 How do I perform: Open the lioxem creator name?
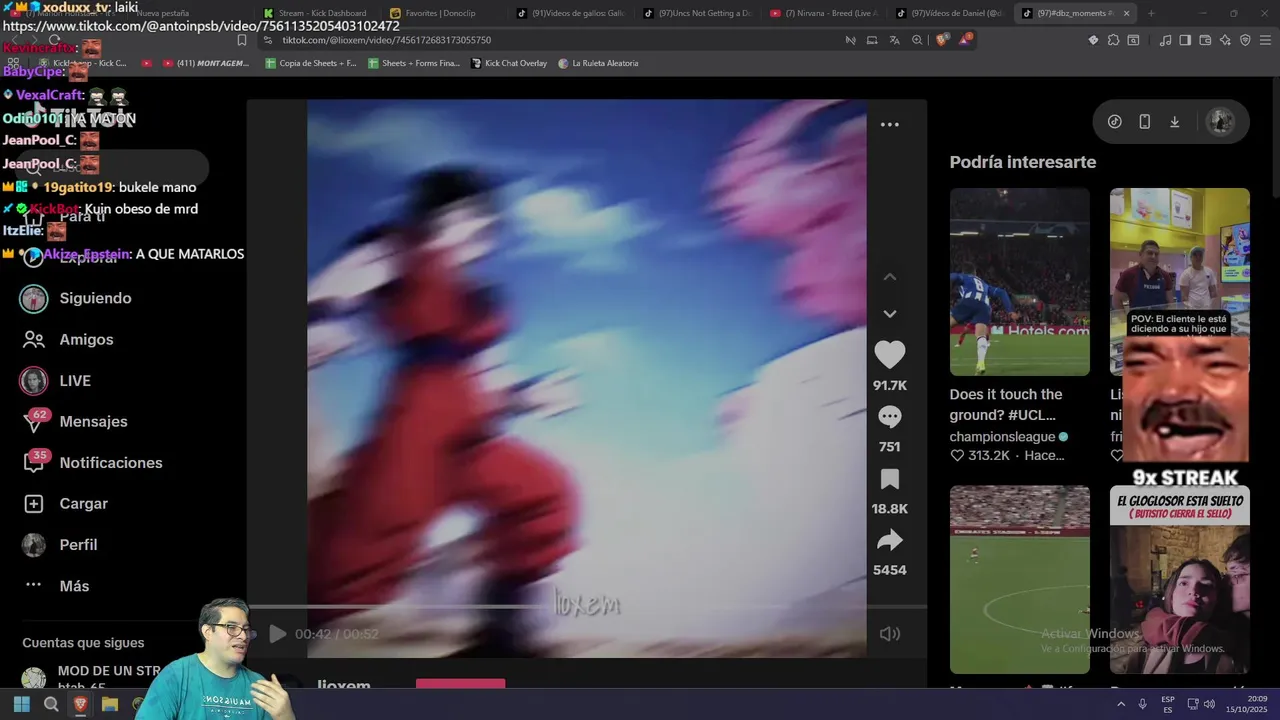coord(343,686)
